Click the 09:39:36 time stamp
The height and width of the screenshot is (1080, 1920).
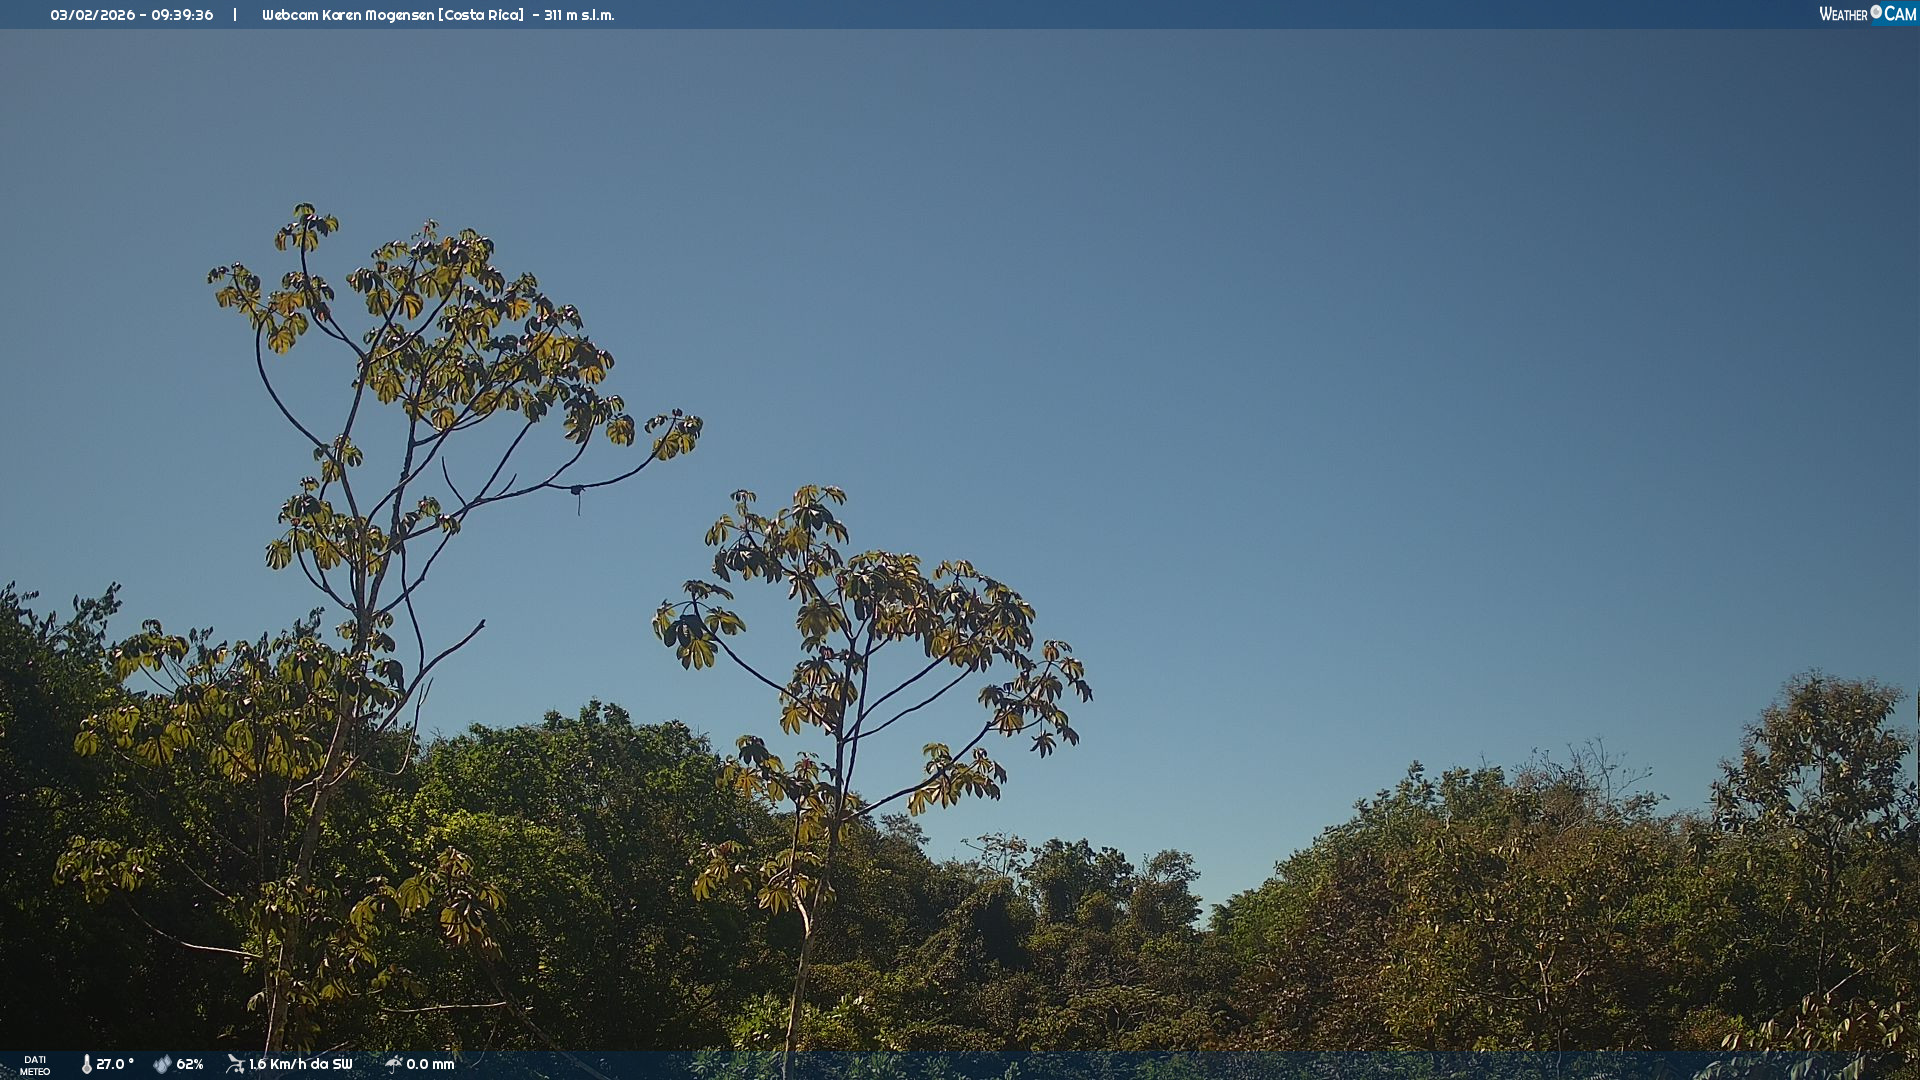pyautogui.click(x=182, y=15)
